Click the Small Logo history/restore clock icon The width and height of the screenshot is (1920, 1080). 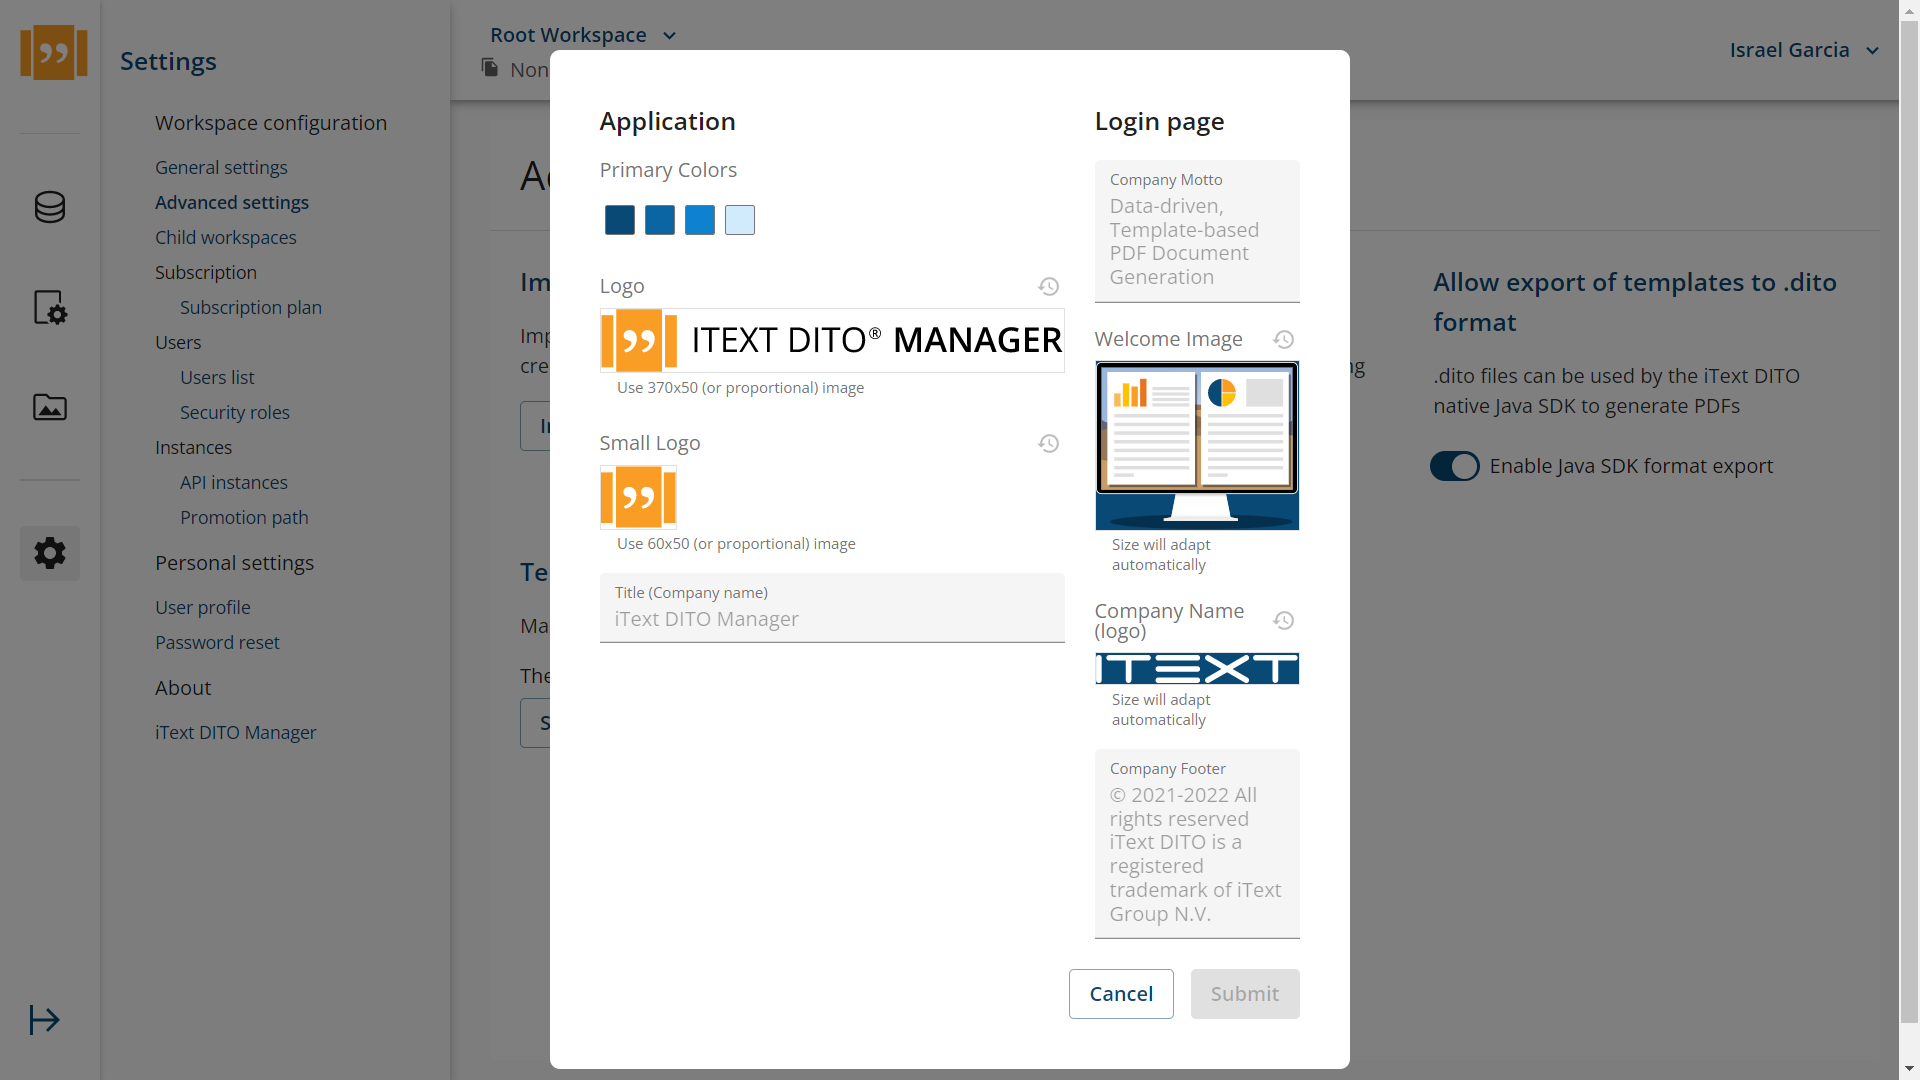1048,443
